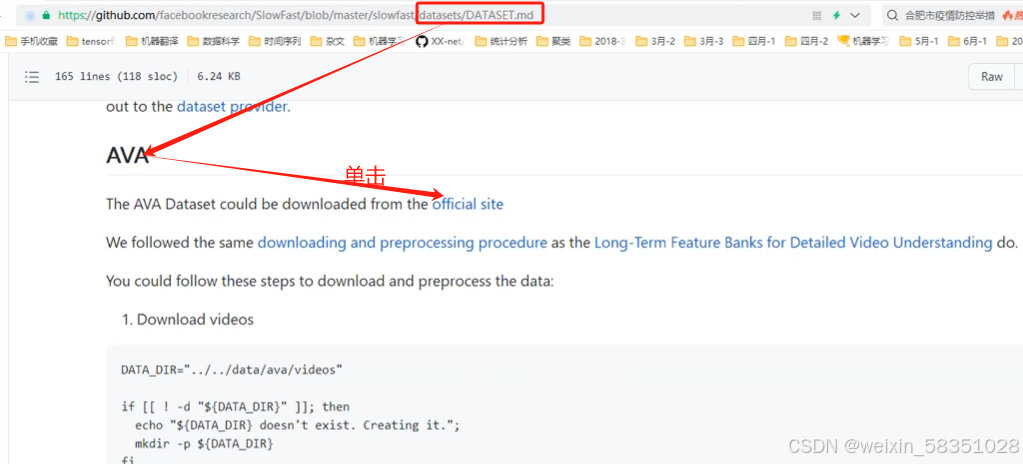Open the 数据科学 bookmark folder
This screenshot has width=1023, height=464.
[x=213, y=41]
